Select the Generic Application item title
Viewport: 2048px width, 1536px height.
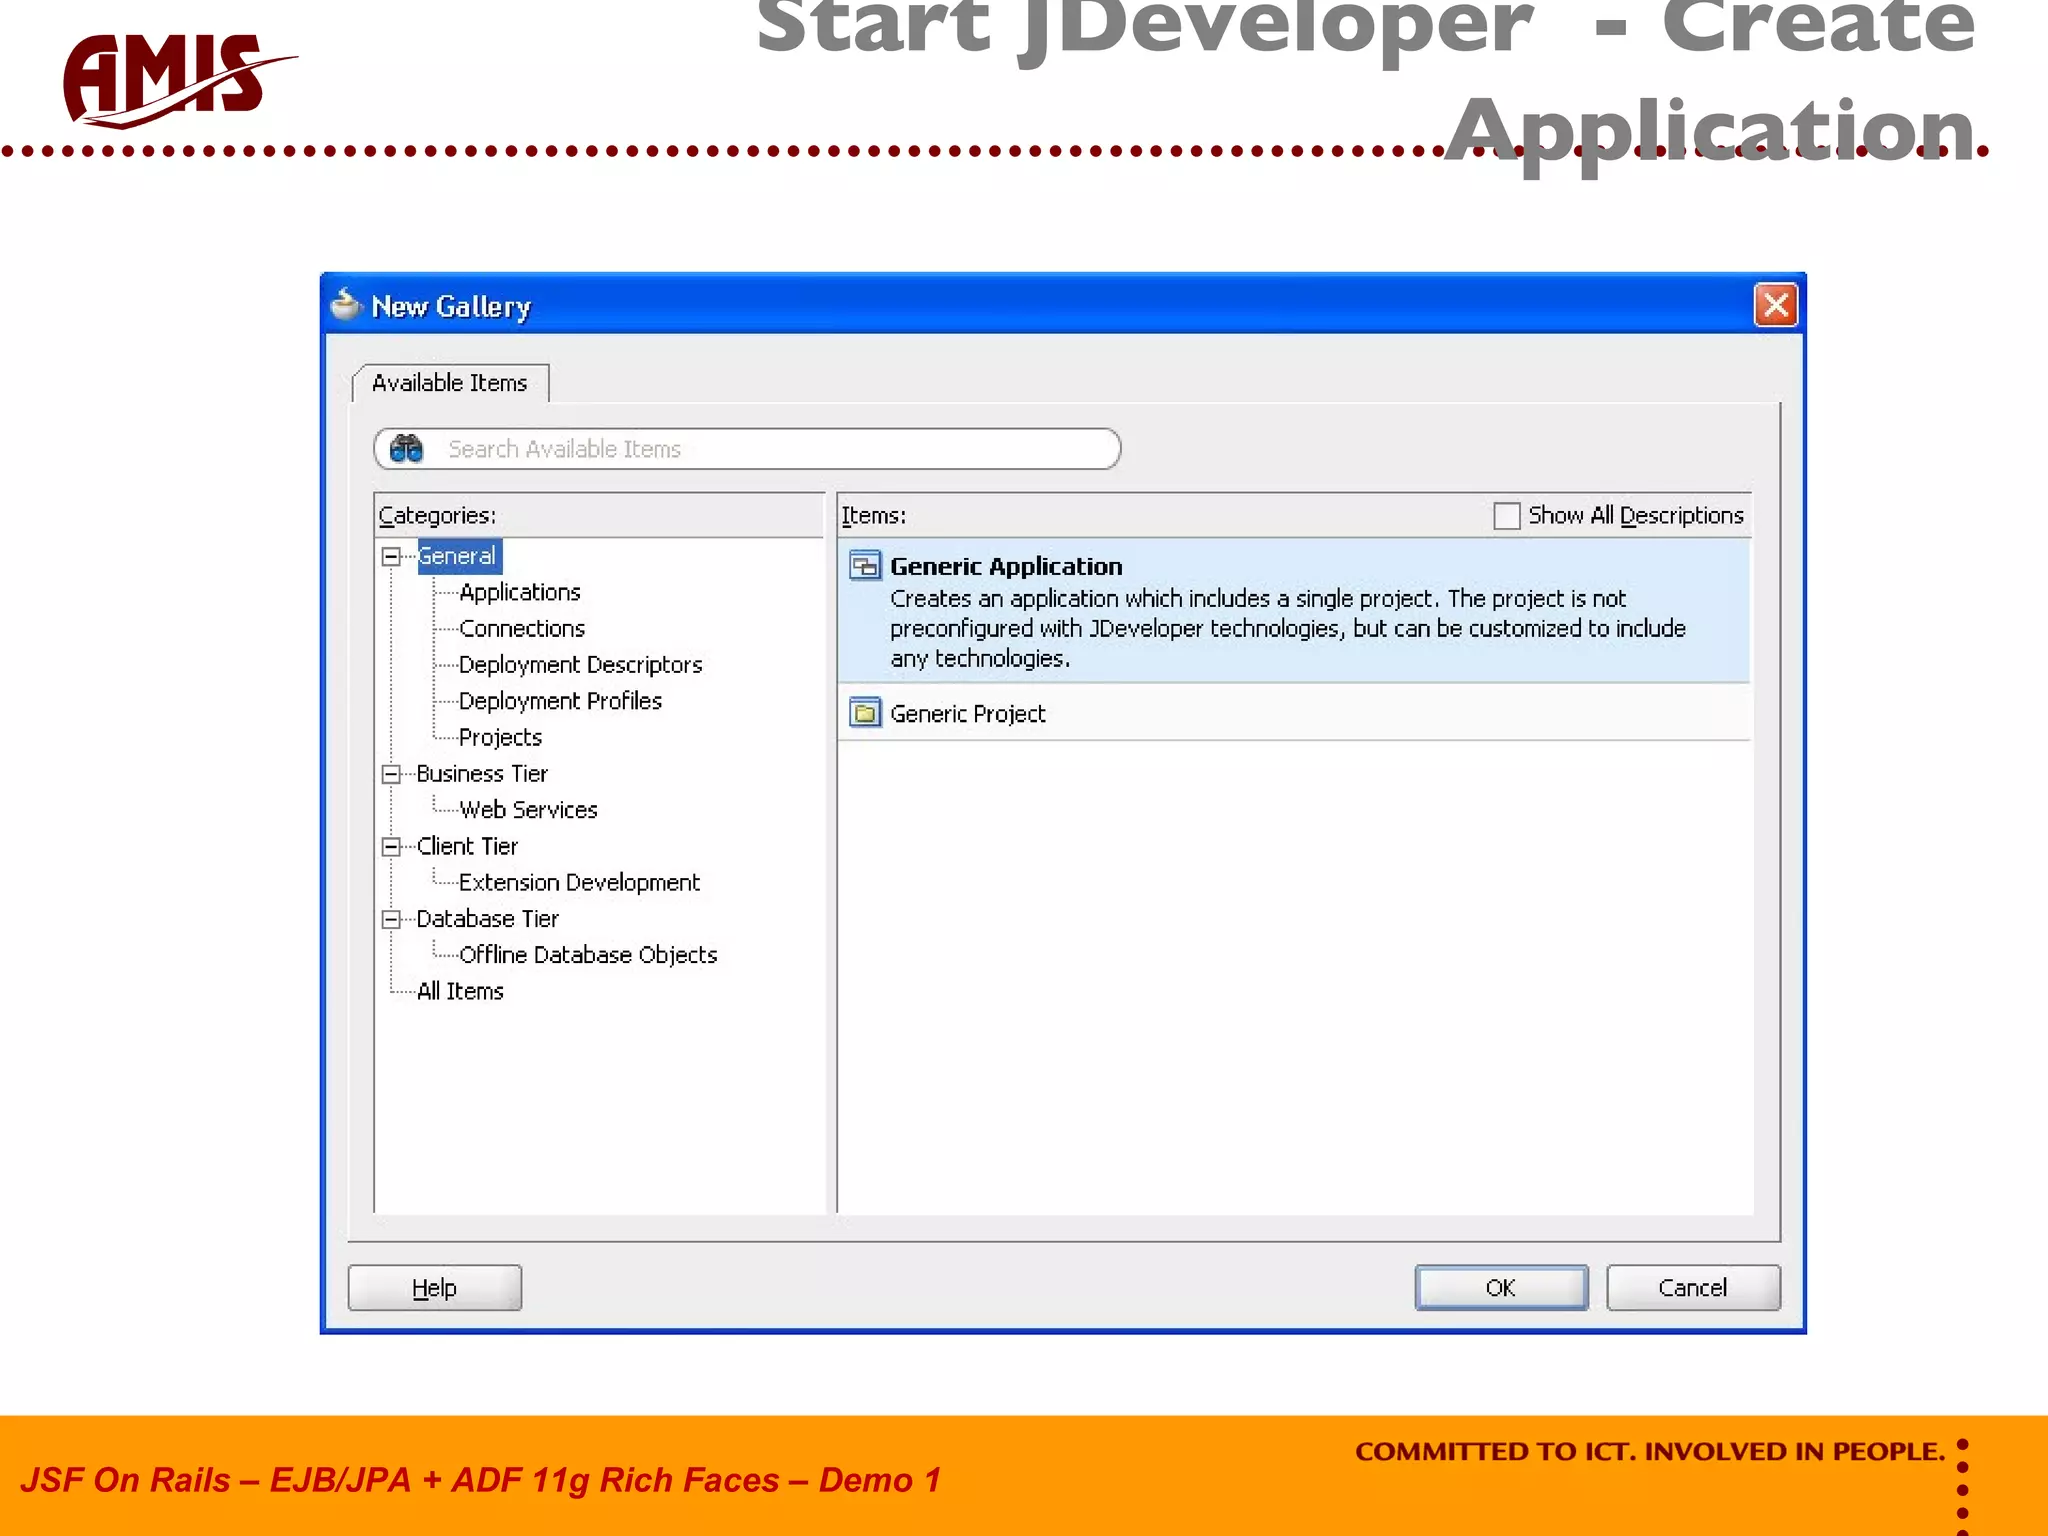pos(1006,566)
